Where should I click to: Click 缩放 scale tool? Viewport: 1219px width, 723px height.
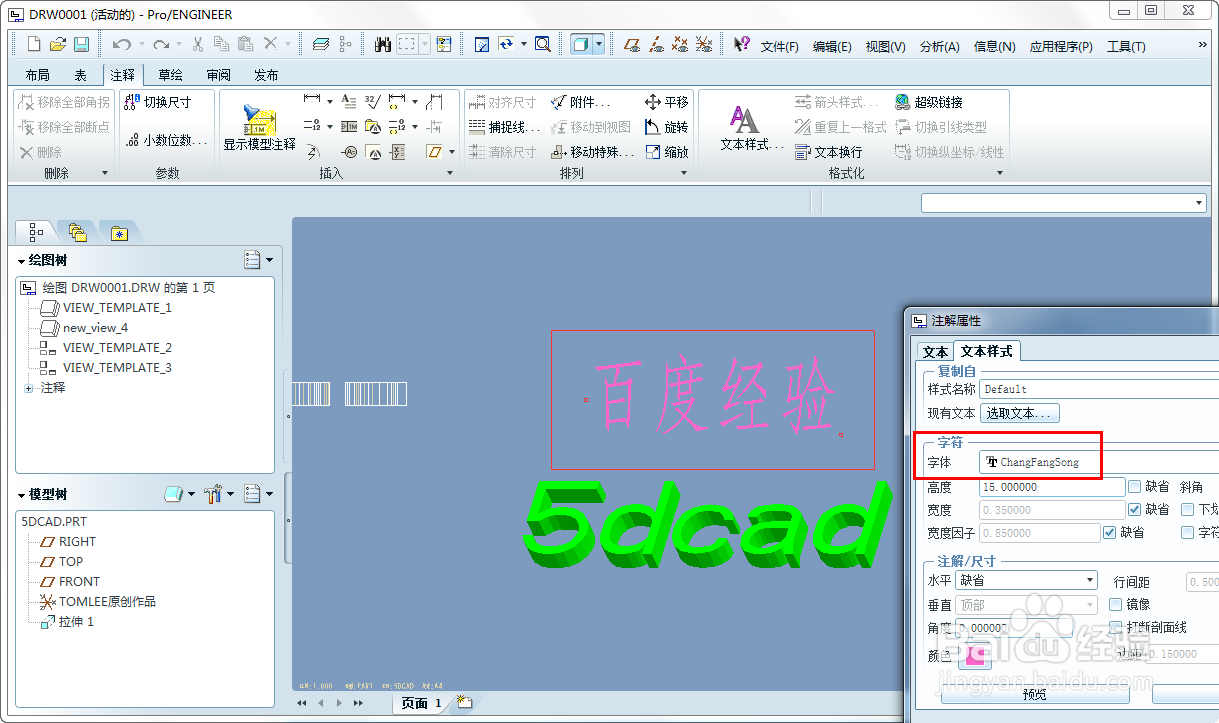click(x=667, y=152)
